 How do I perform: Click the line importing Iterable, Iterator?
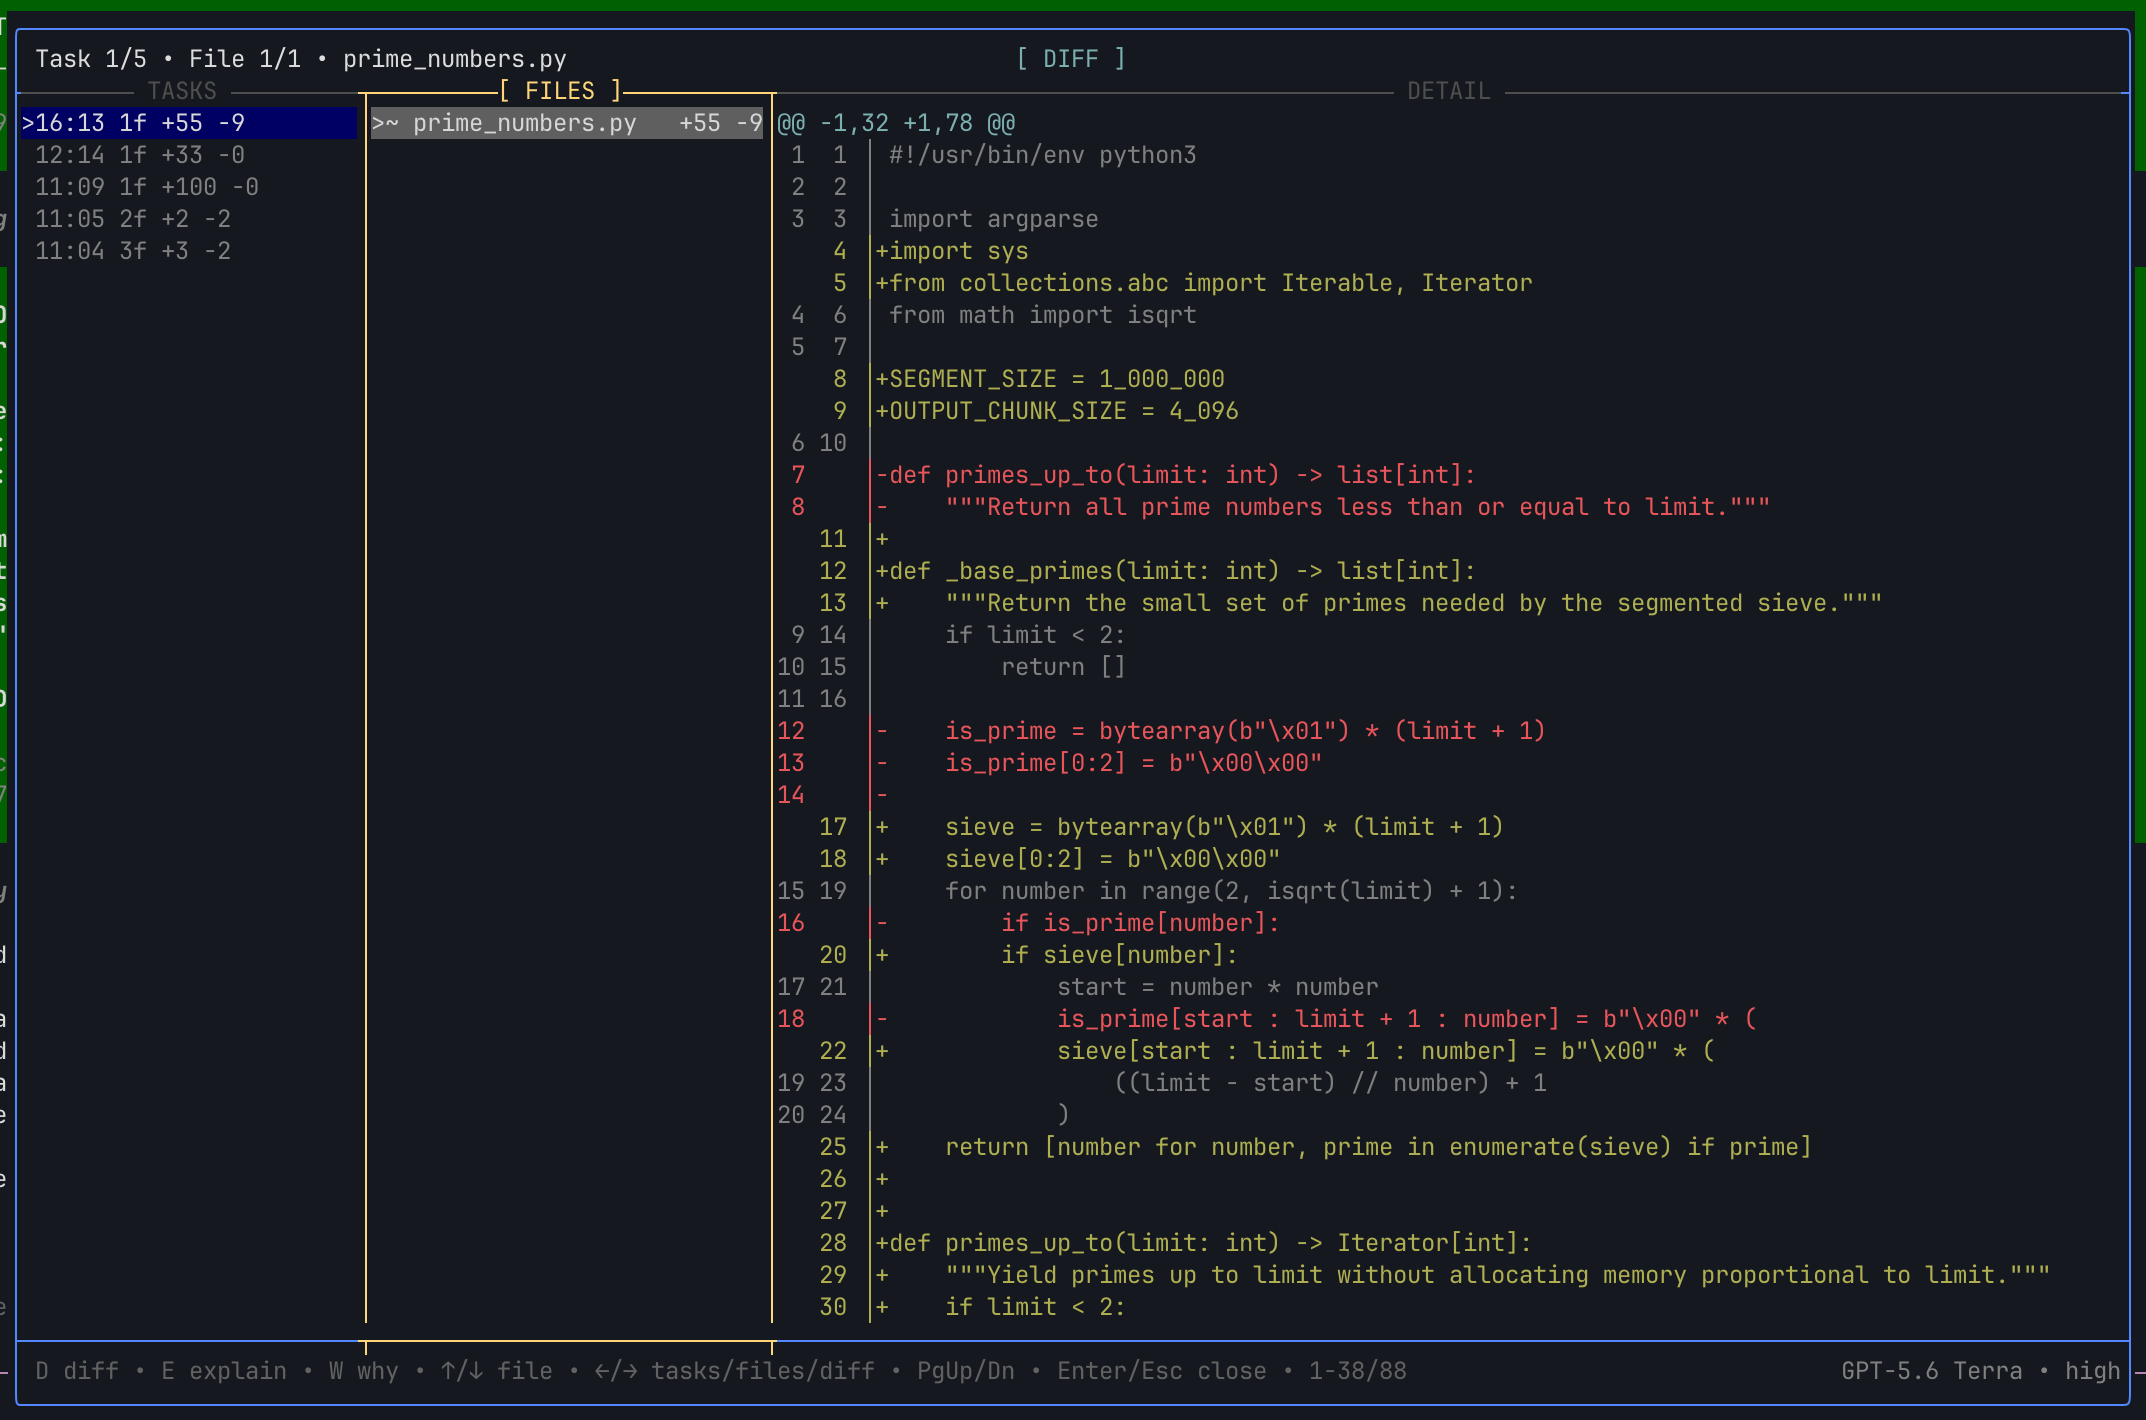(x=1204, y=283)
